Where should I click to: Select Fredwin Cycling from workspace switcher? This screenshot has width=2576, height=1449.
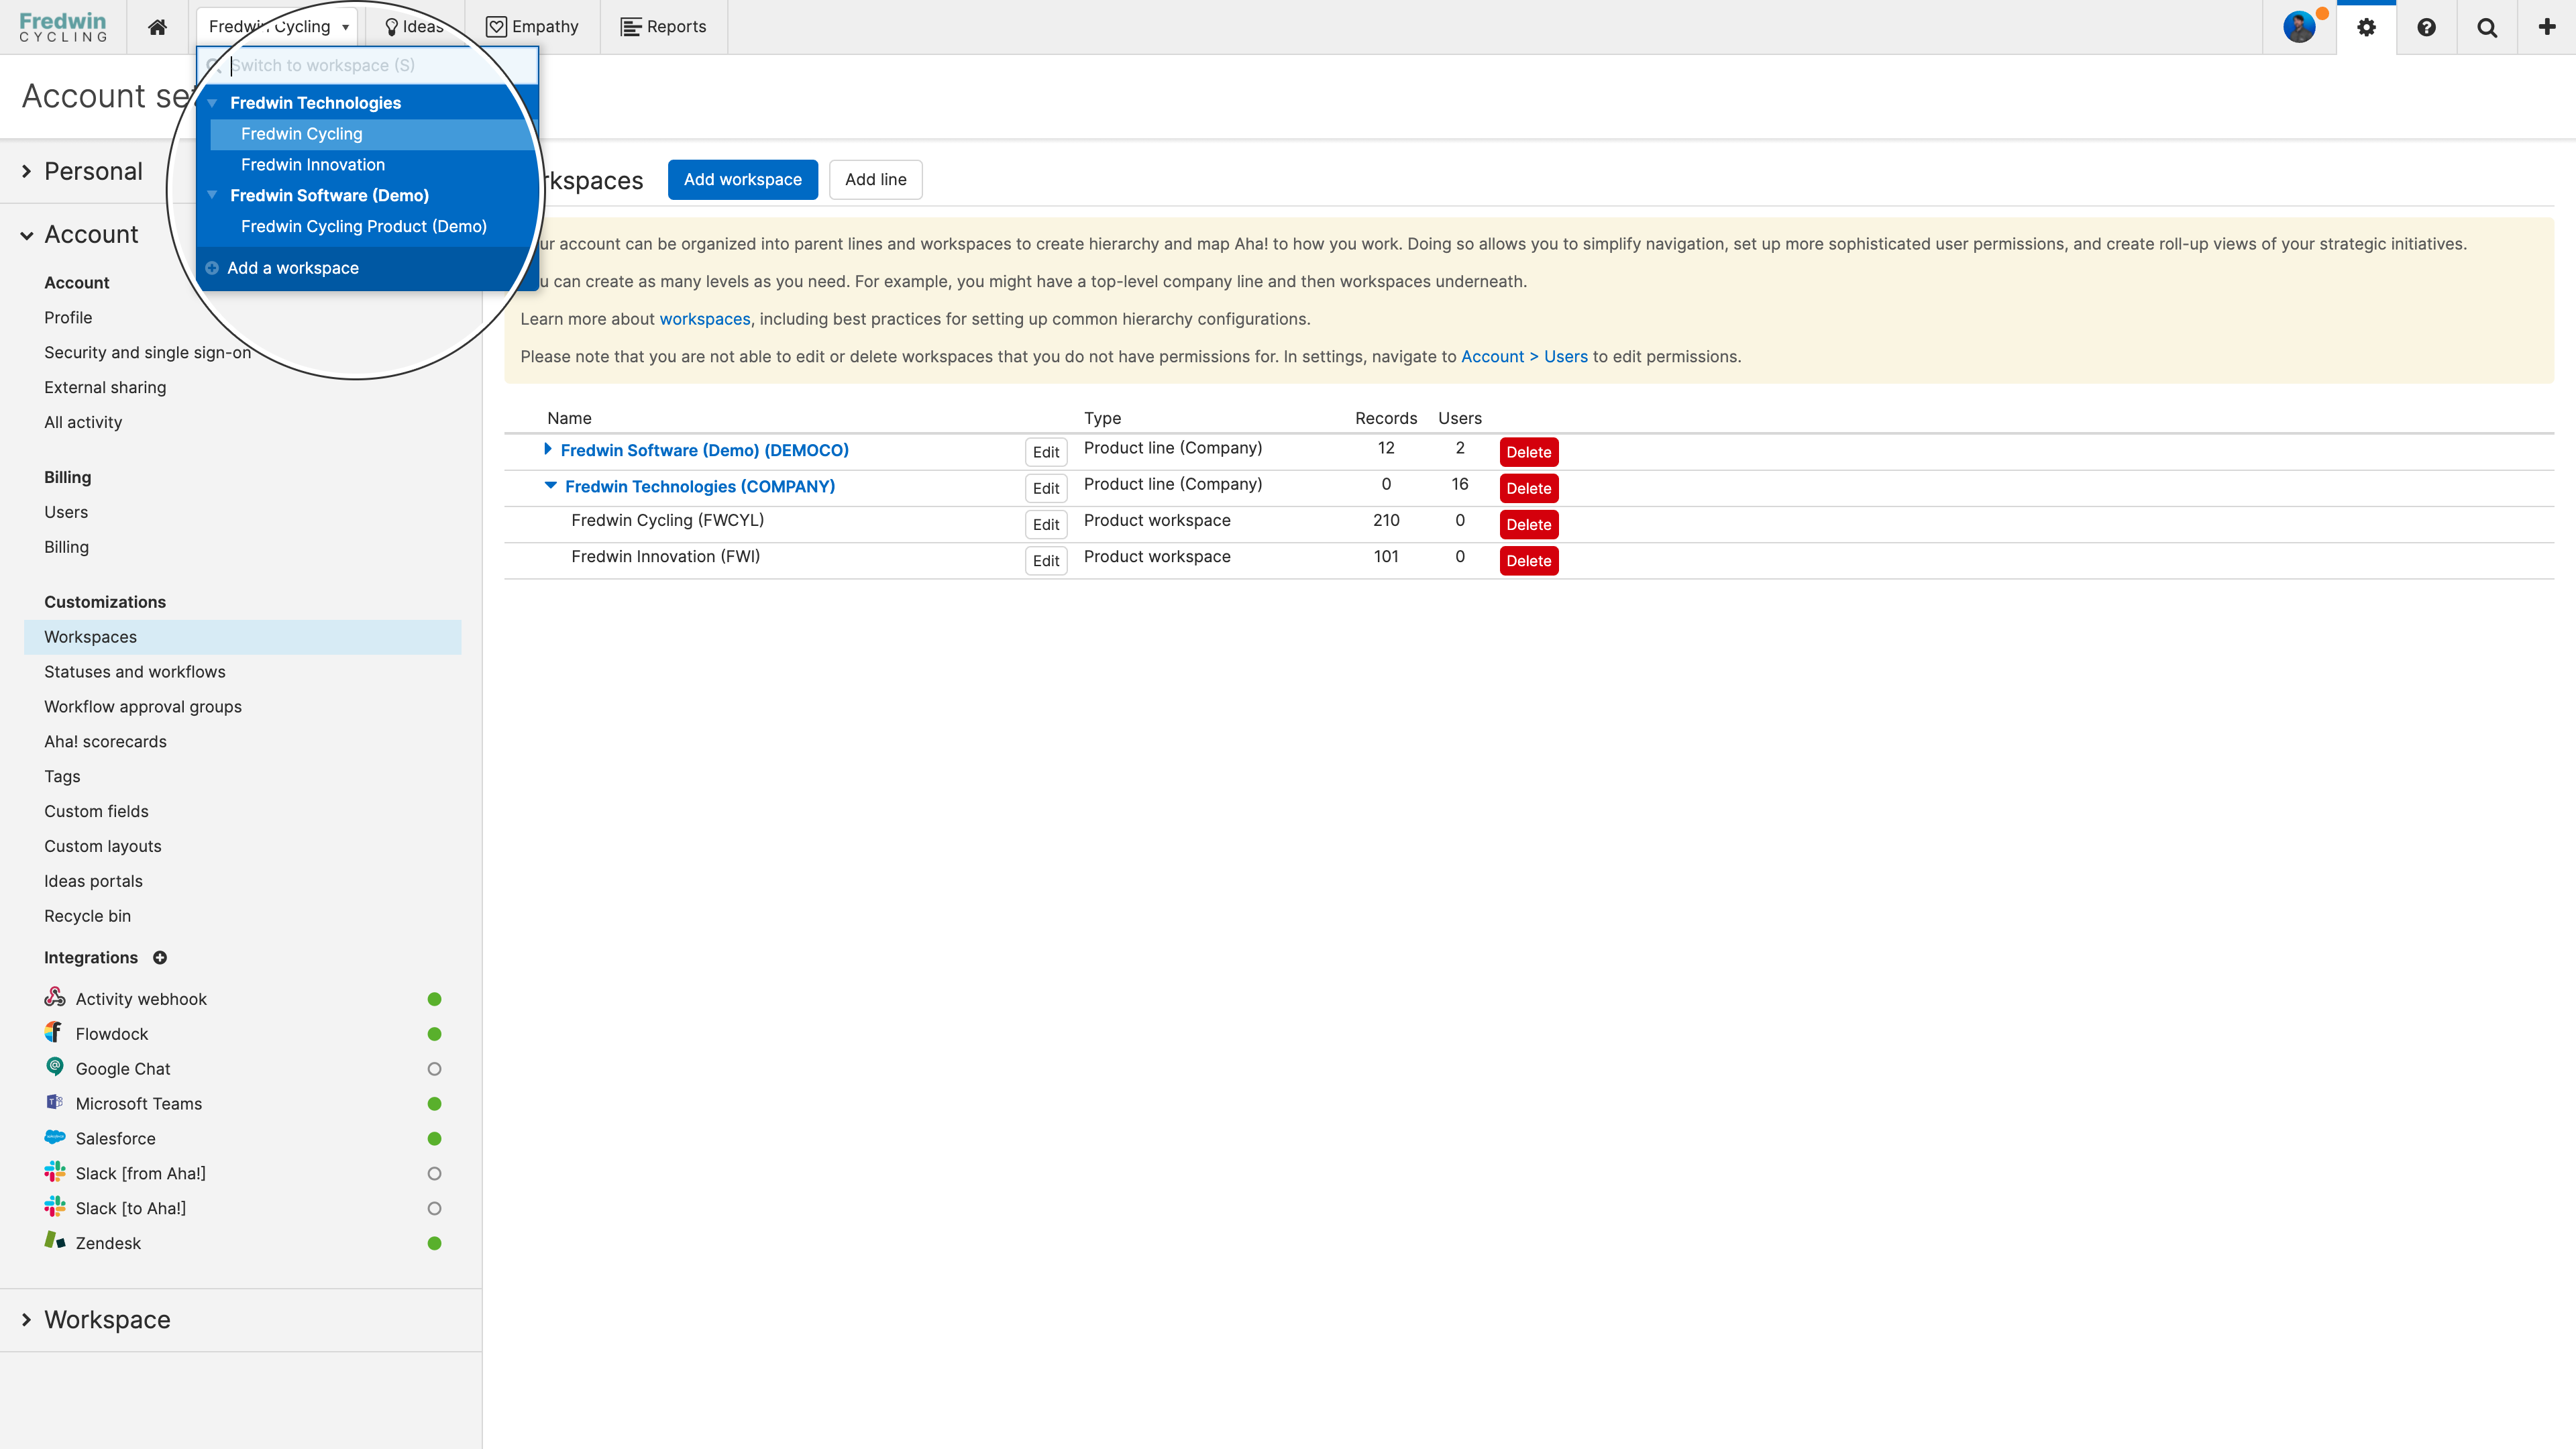[x=303, y=134]
